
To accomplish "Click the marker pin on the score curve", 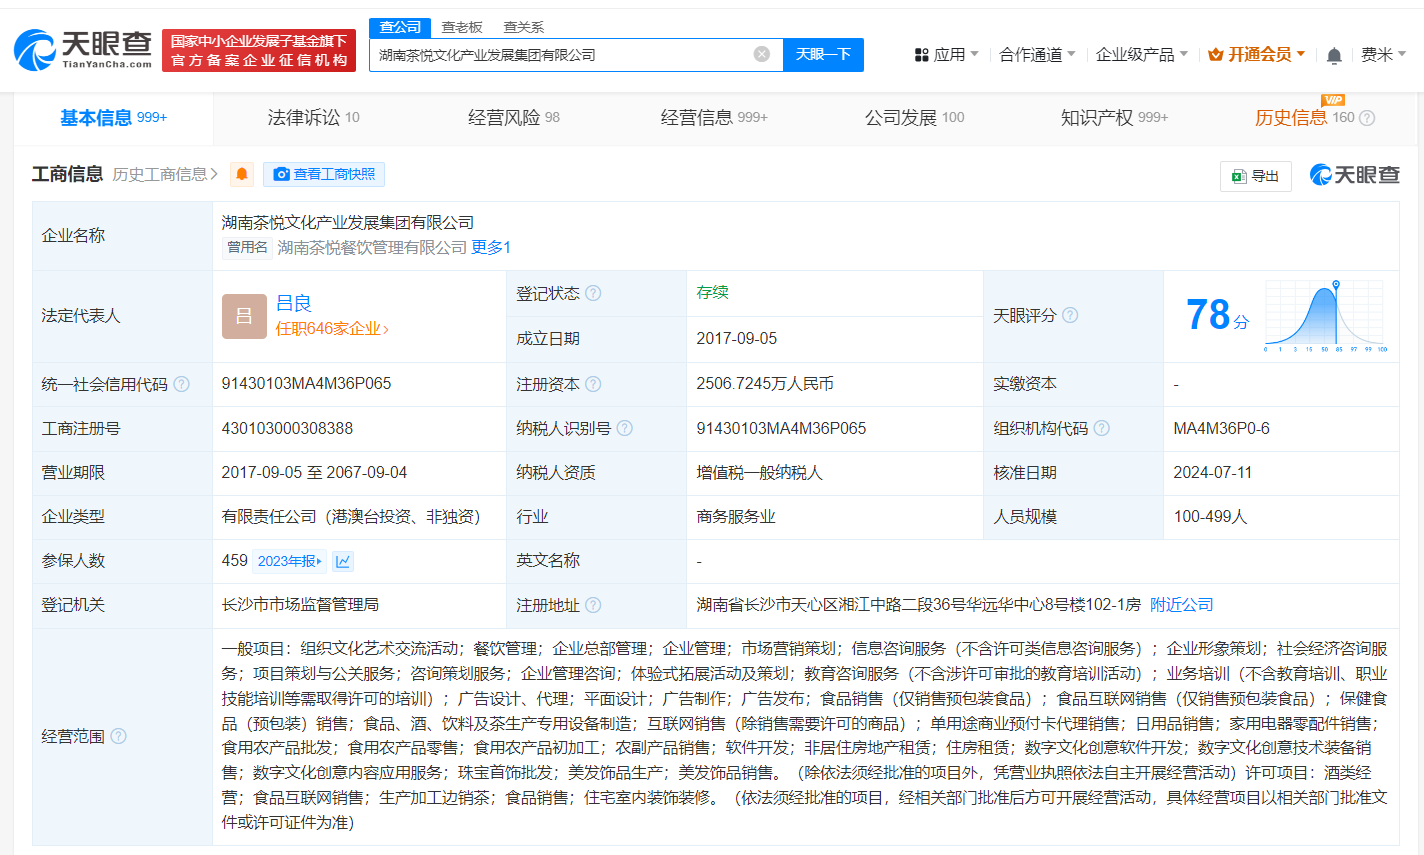I will tap(1336, 284).
